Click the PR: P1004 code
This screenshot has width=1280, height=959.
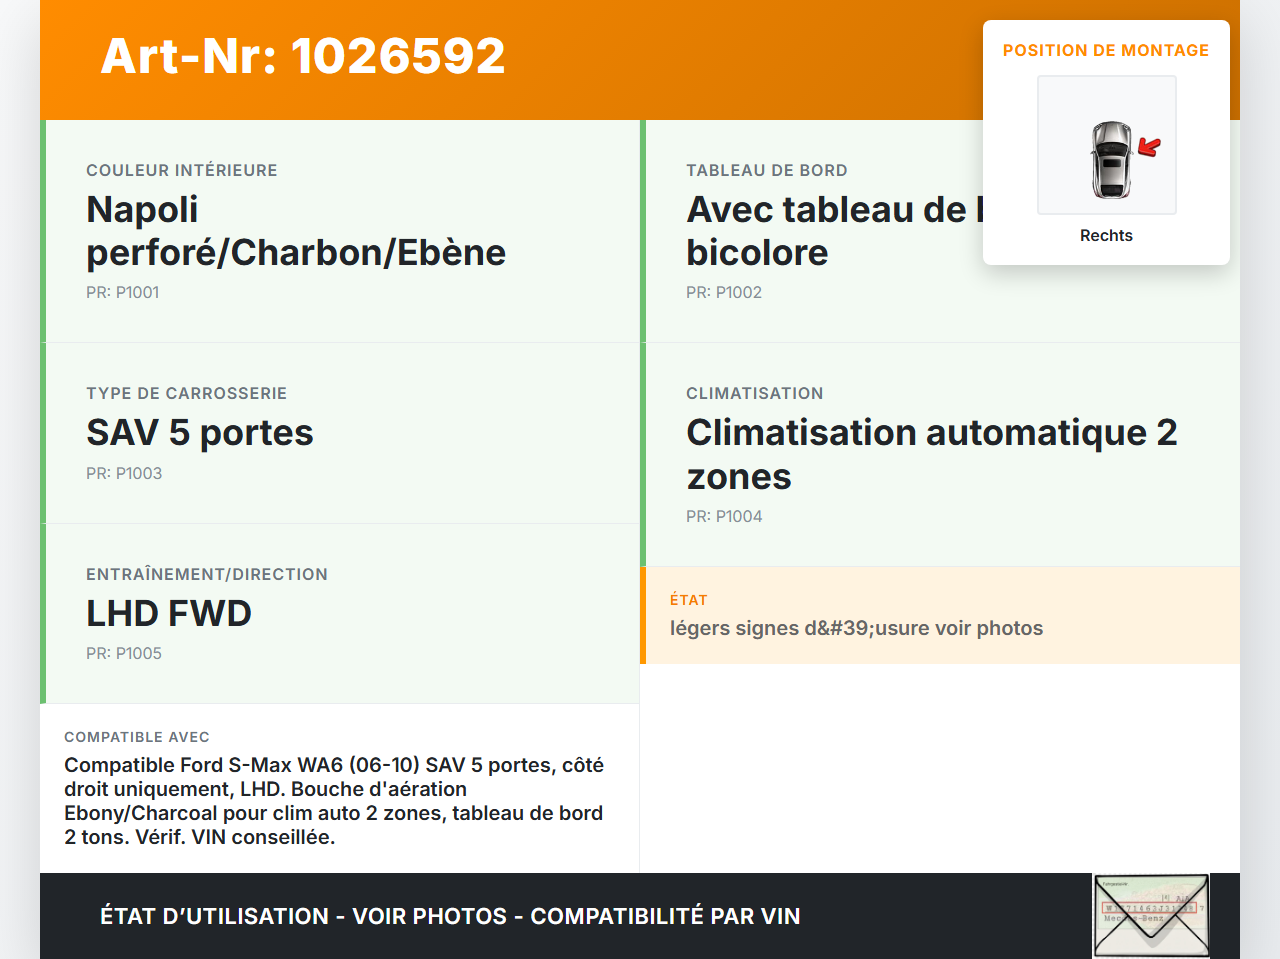(x=724, y=517)
